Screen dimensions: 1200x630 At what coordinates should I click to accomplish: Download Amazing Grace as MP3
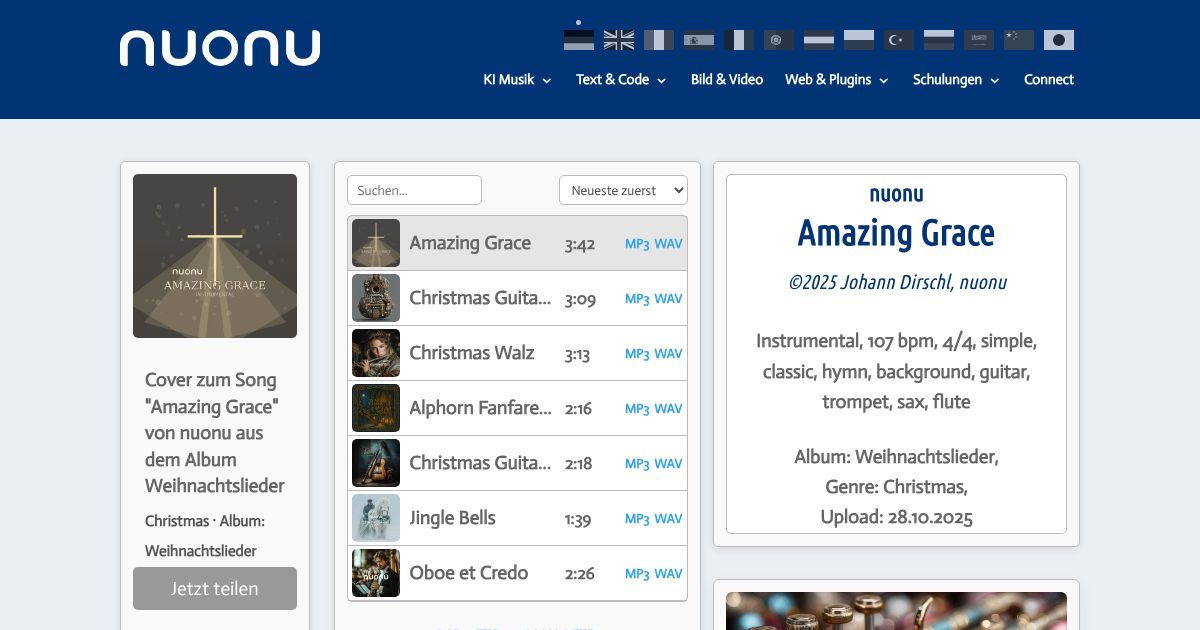tap(637, 244)
